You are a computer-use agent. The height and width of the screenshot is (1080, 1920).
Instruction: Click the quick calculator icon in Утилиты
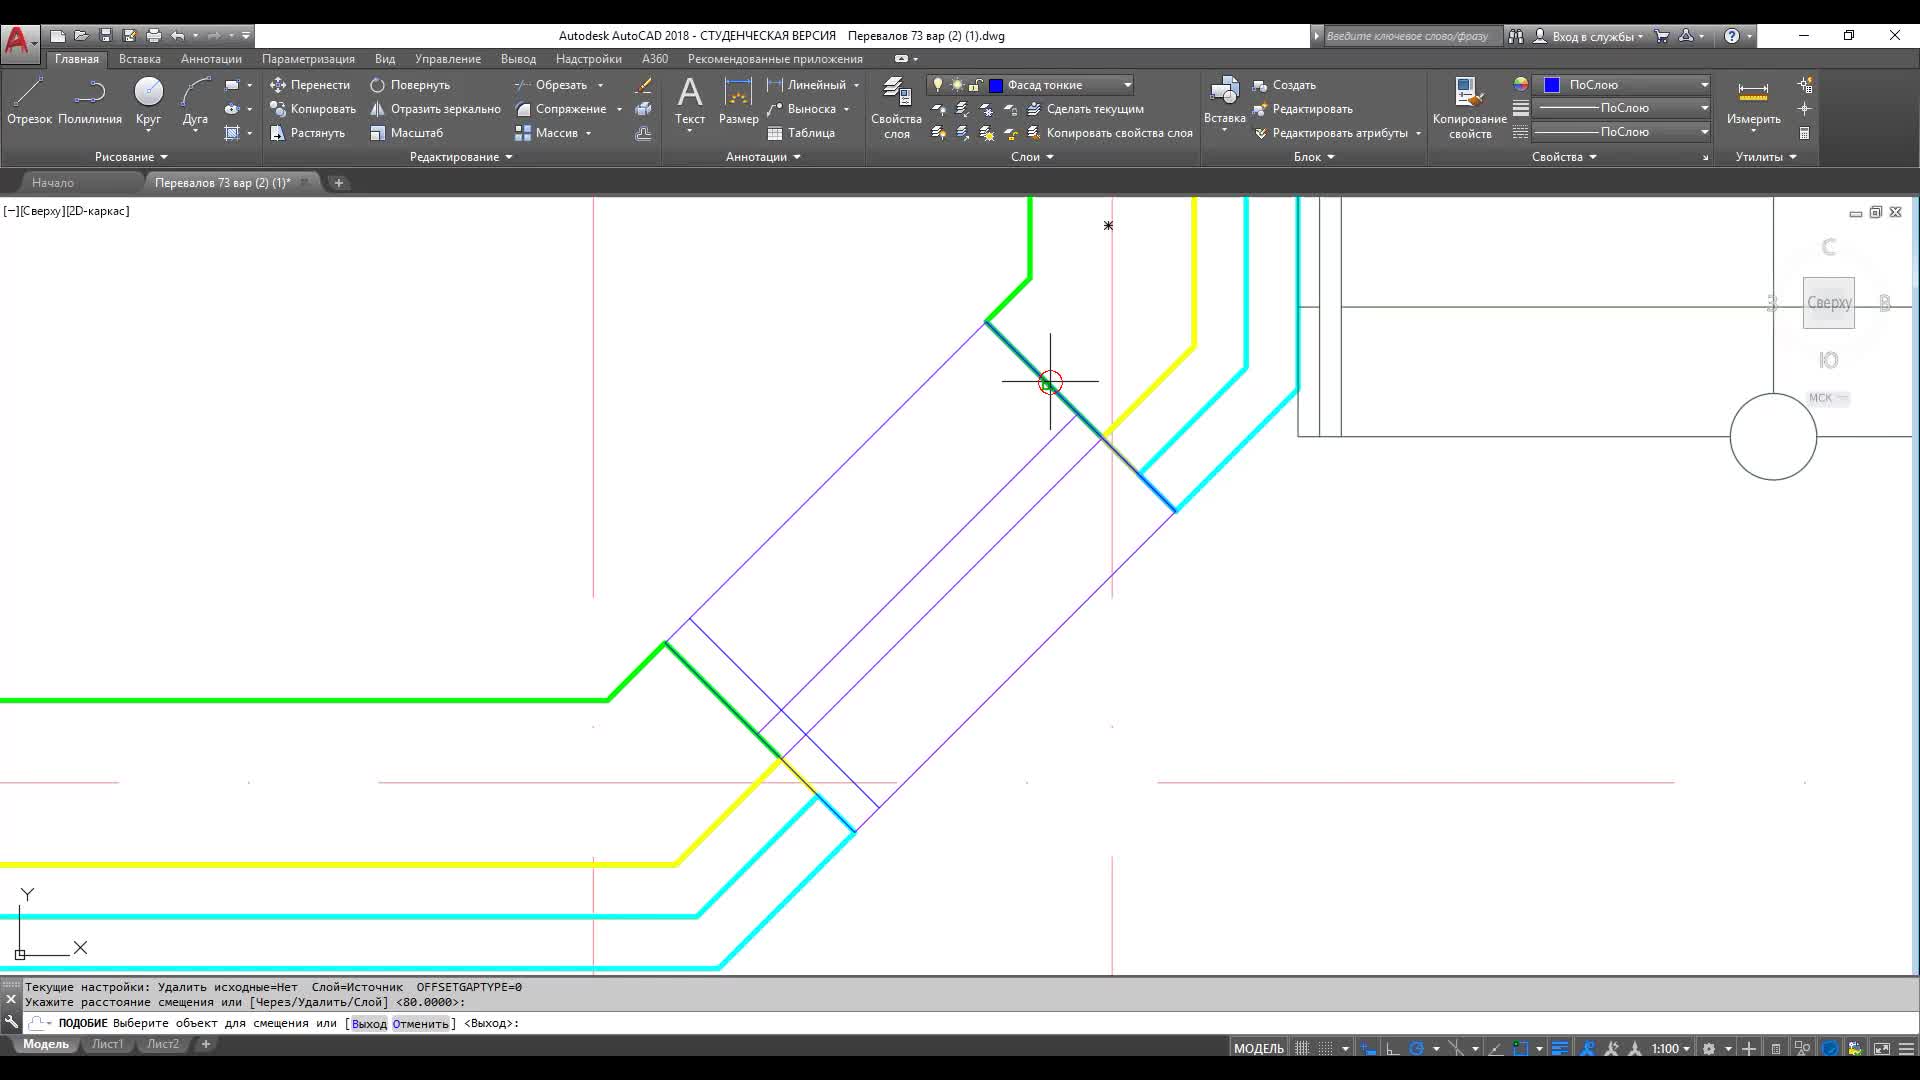1805,133
